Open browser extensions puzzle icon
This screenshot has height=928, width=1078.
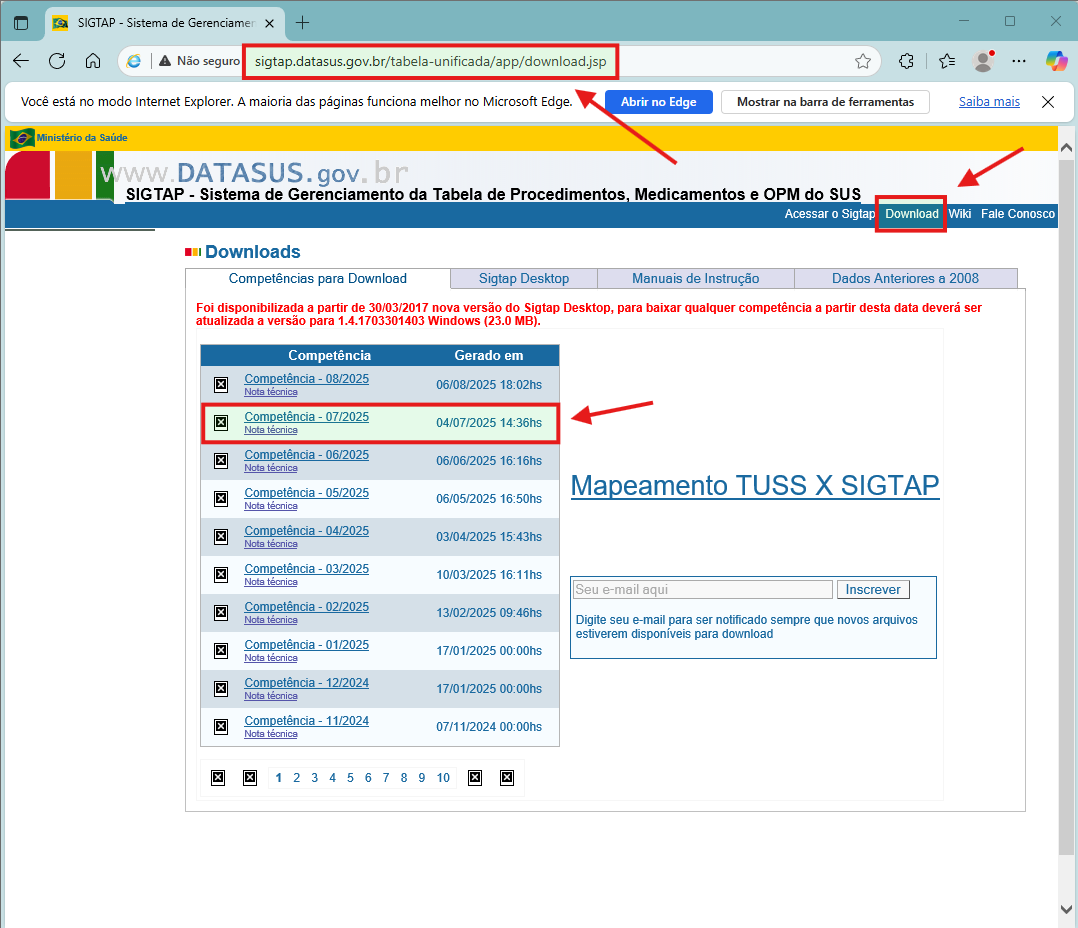(x=907, y=61)
